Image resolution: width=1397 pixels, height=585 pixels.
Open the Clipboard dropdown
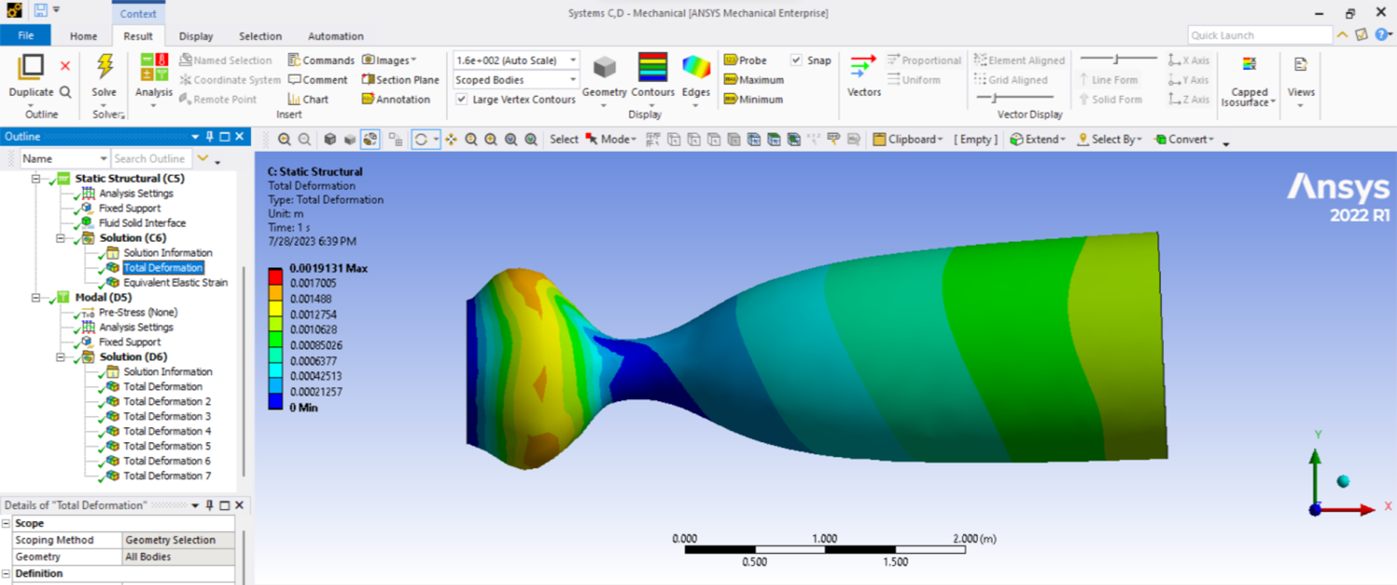[907, 140]
